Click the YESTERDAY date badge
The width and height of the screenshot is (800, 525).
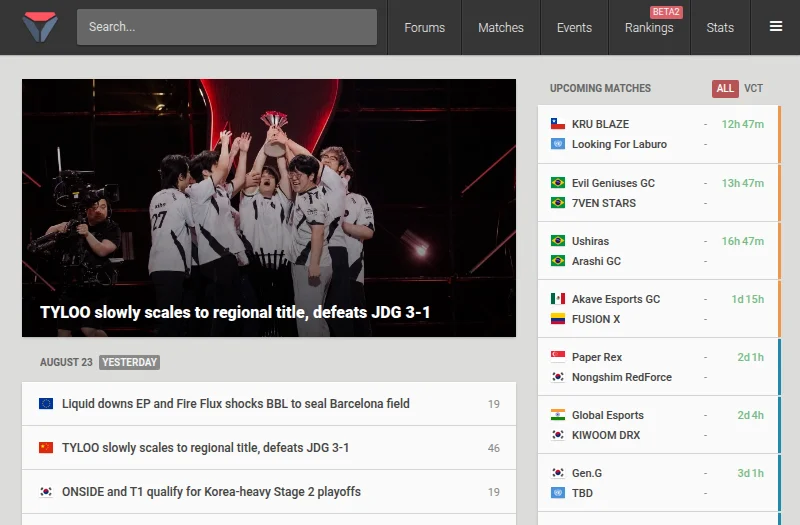(129, 362)
